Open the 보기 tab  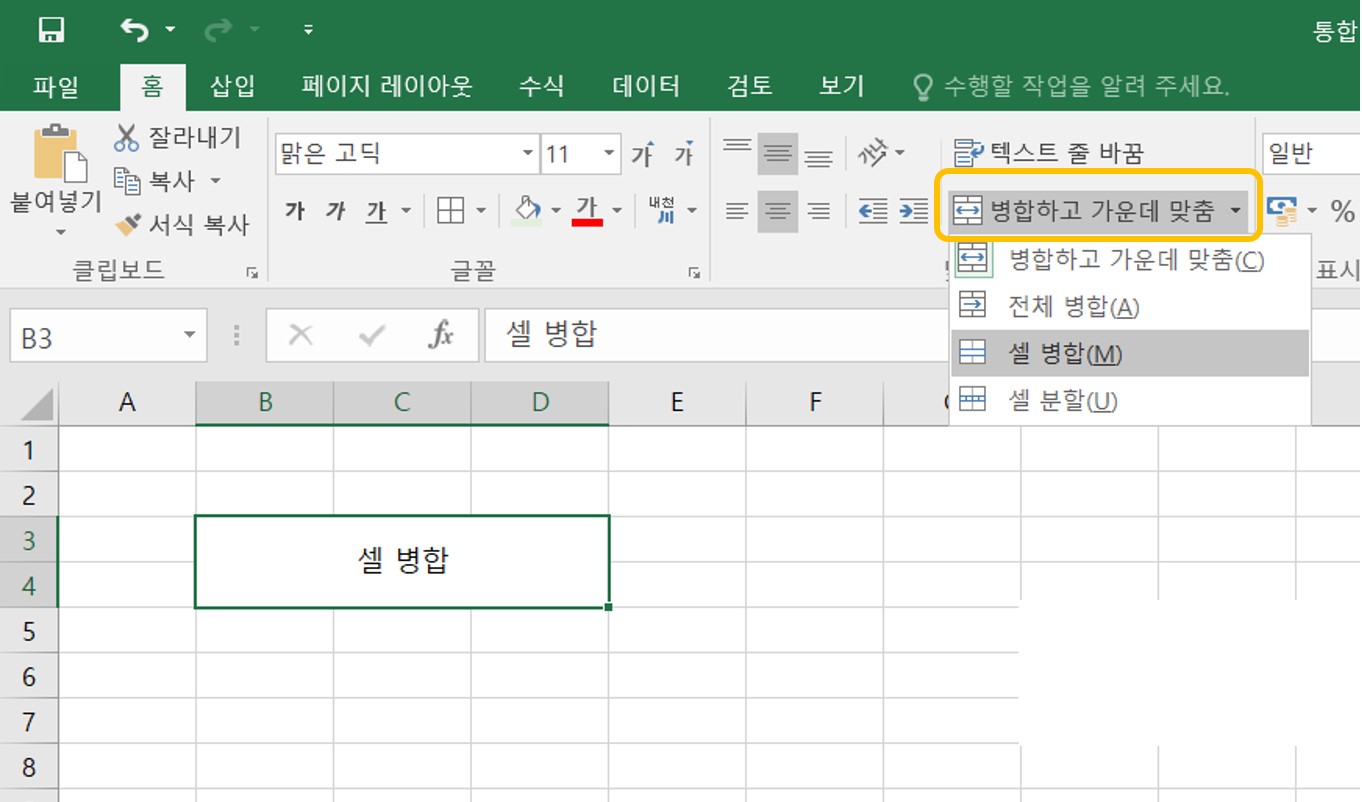[841, 86]
